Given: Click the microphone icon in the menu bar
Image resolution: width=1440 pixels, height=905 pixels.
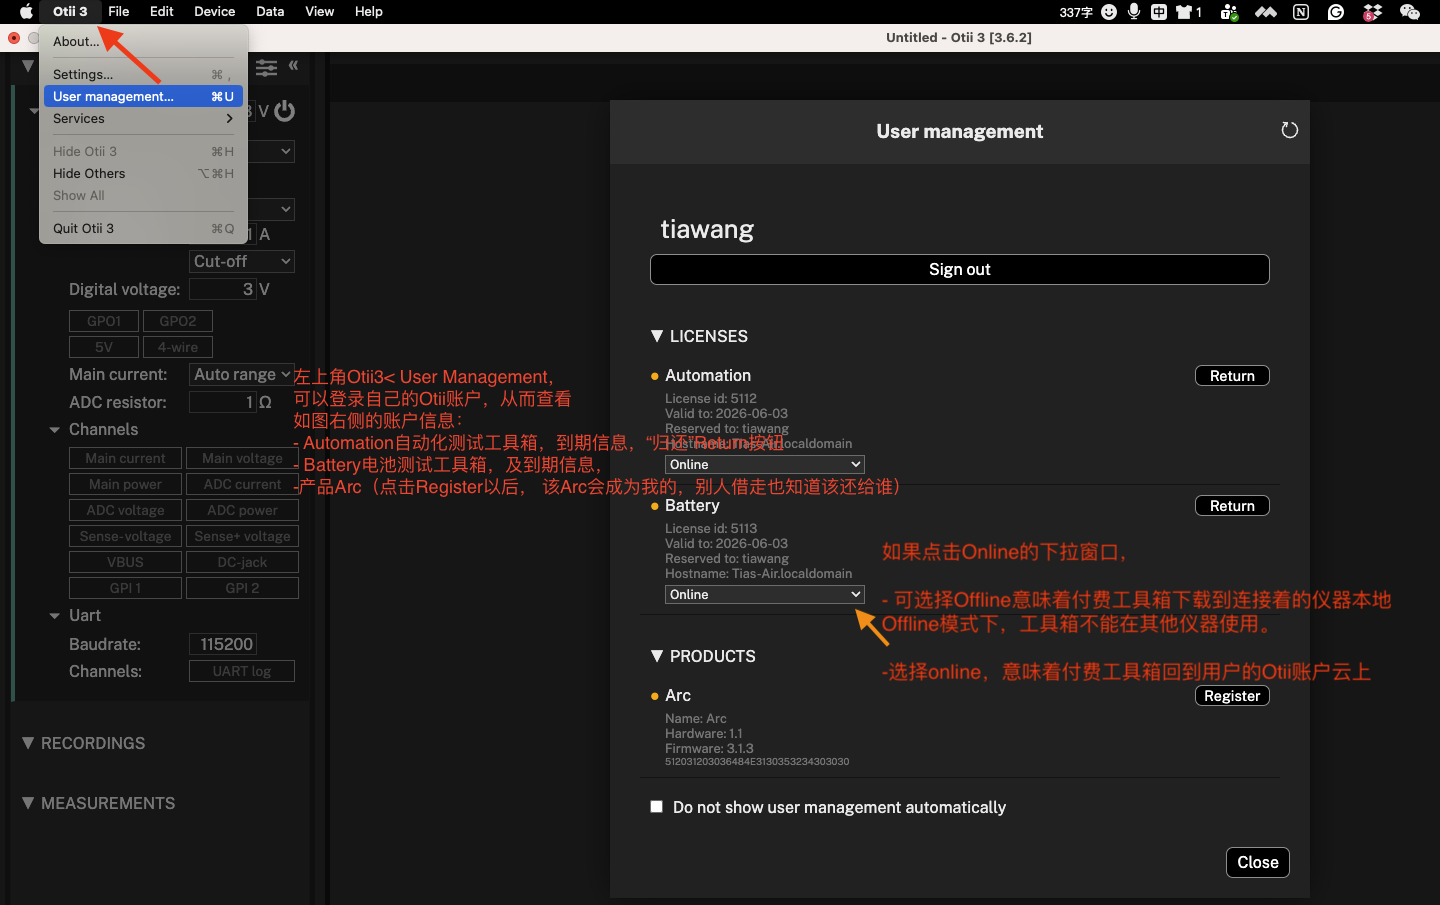Looking at the screenshot, I should 1133,11.
